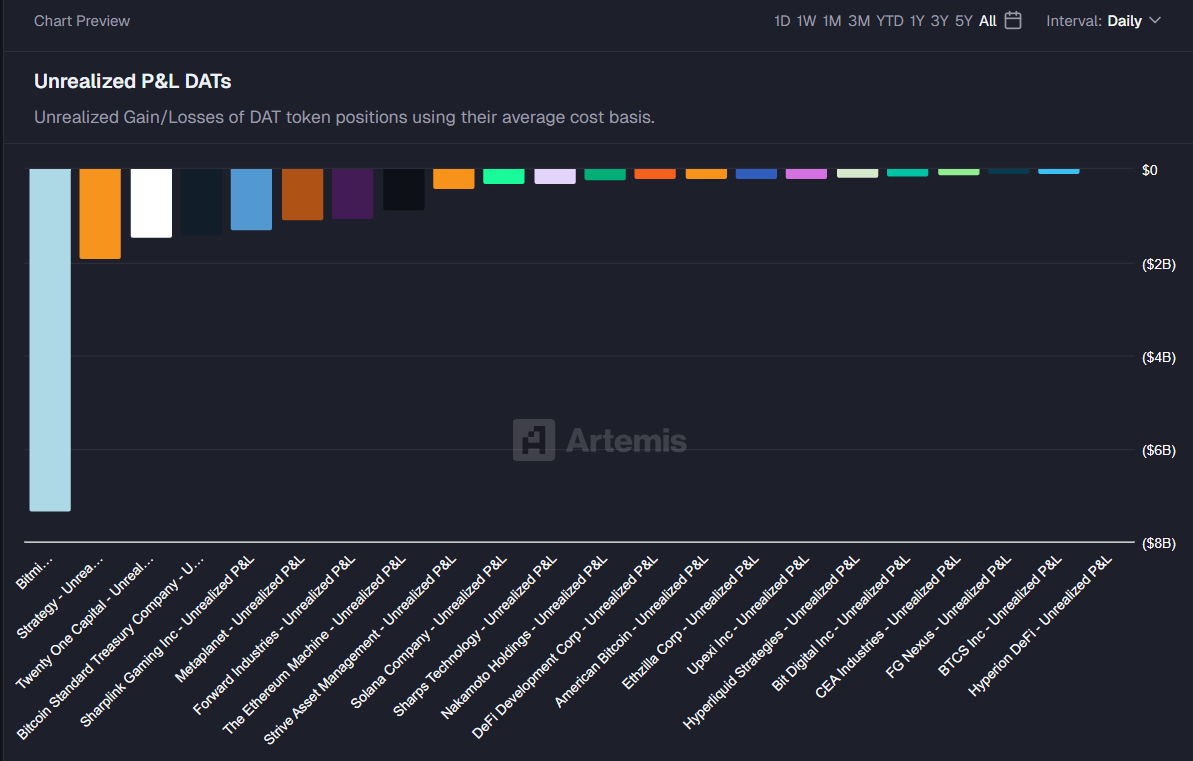Click the light blue Bitmine bar
Viewport: 1193px width, 761px height.
50,340
